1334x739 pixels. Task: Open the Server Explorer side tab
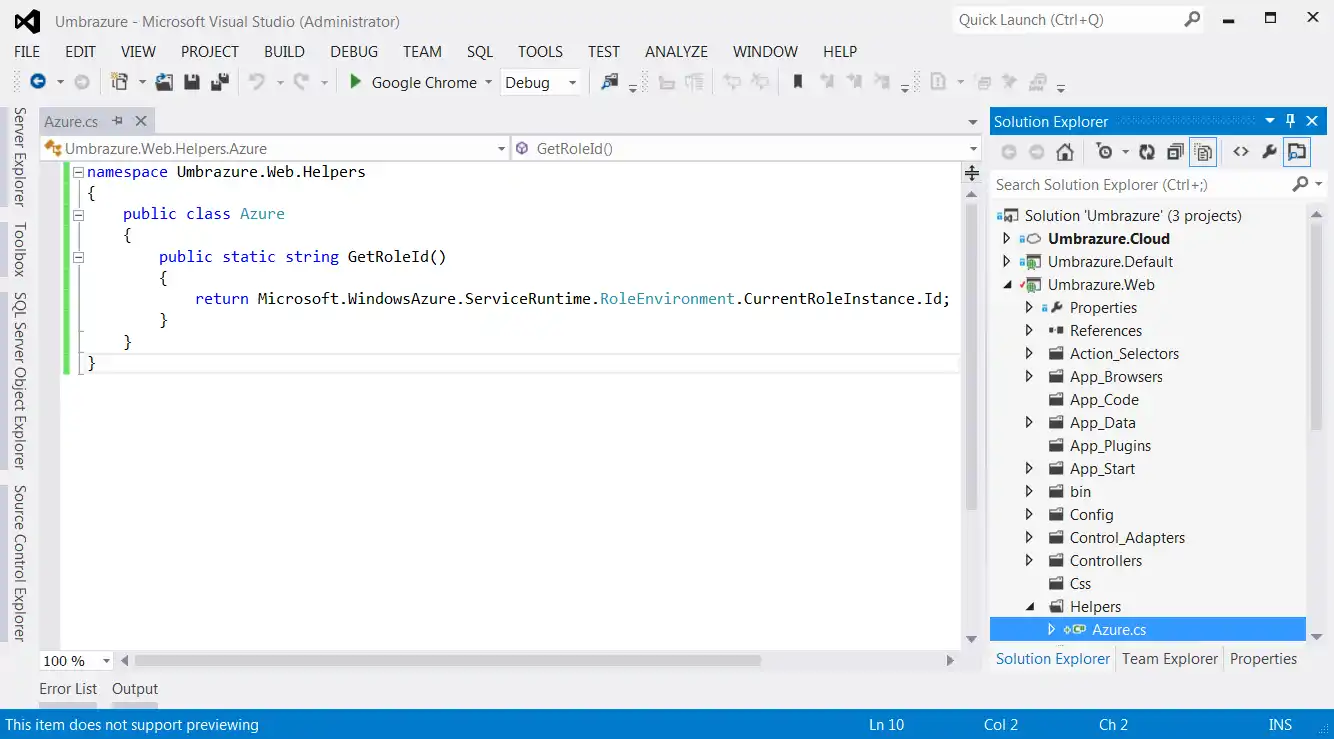(19, 157)
